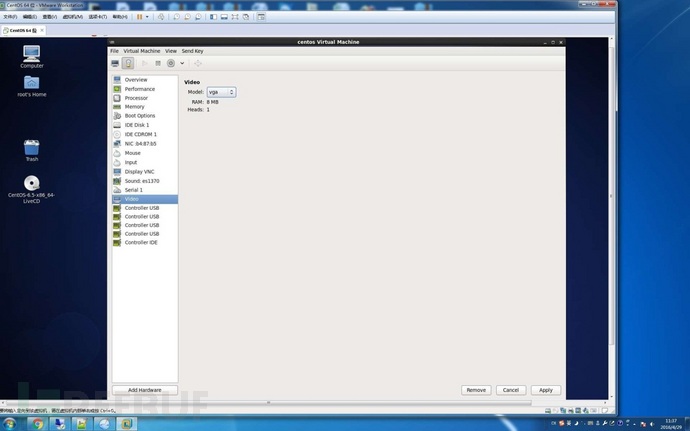Click the greyed-out Run (play) button
This screenshot has width=690, height=431.
coord(144,63)
